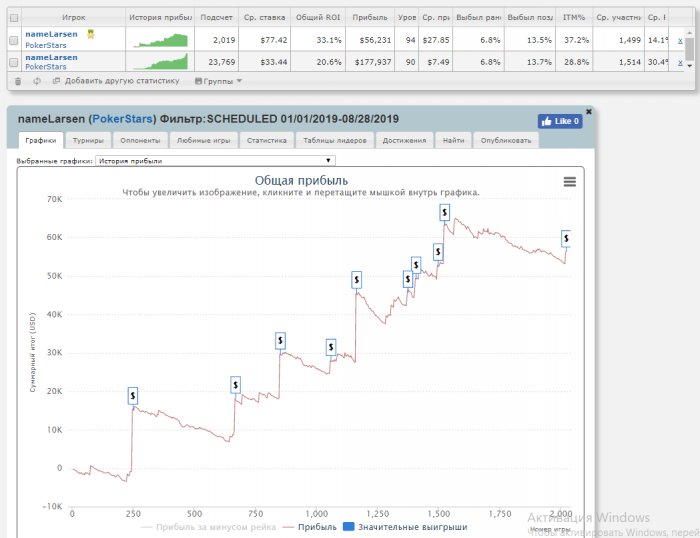
Task: Sort by the Игрок column header
Action: tap(74, 17)
